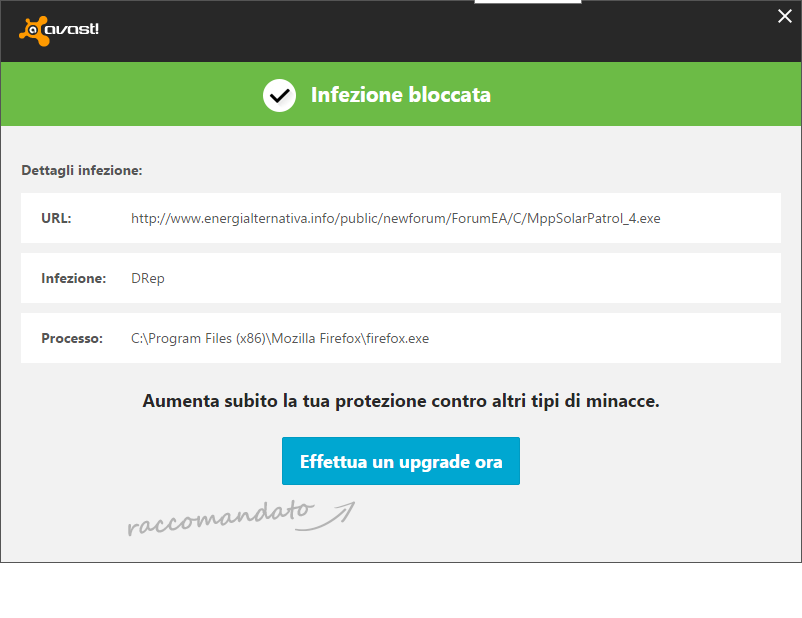Screen dimensions: 802x618
Task: Click the "Aumenta subito la tua protezione" message
Action: [x=400, y=401]
